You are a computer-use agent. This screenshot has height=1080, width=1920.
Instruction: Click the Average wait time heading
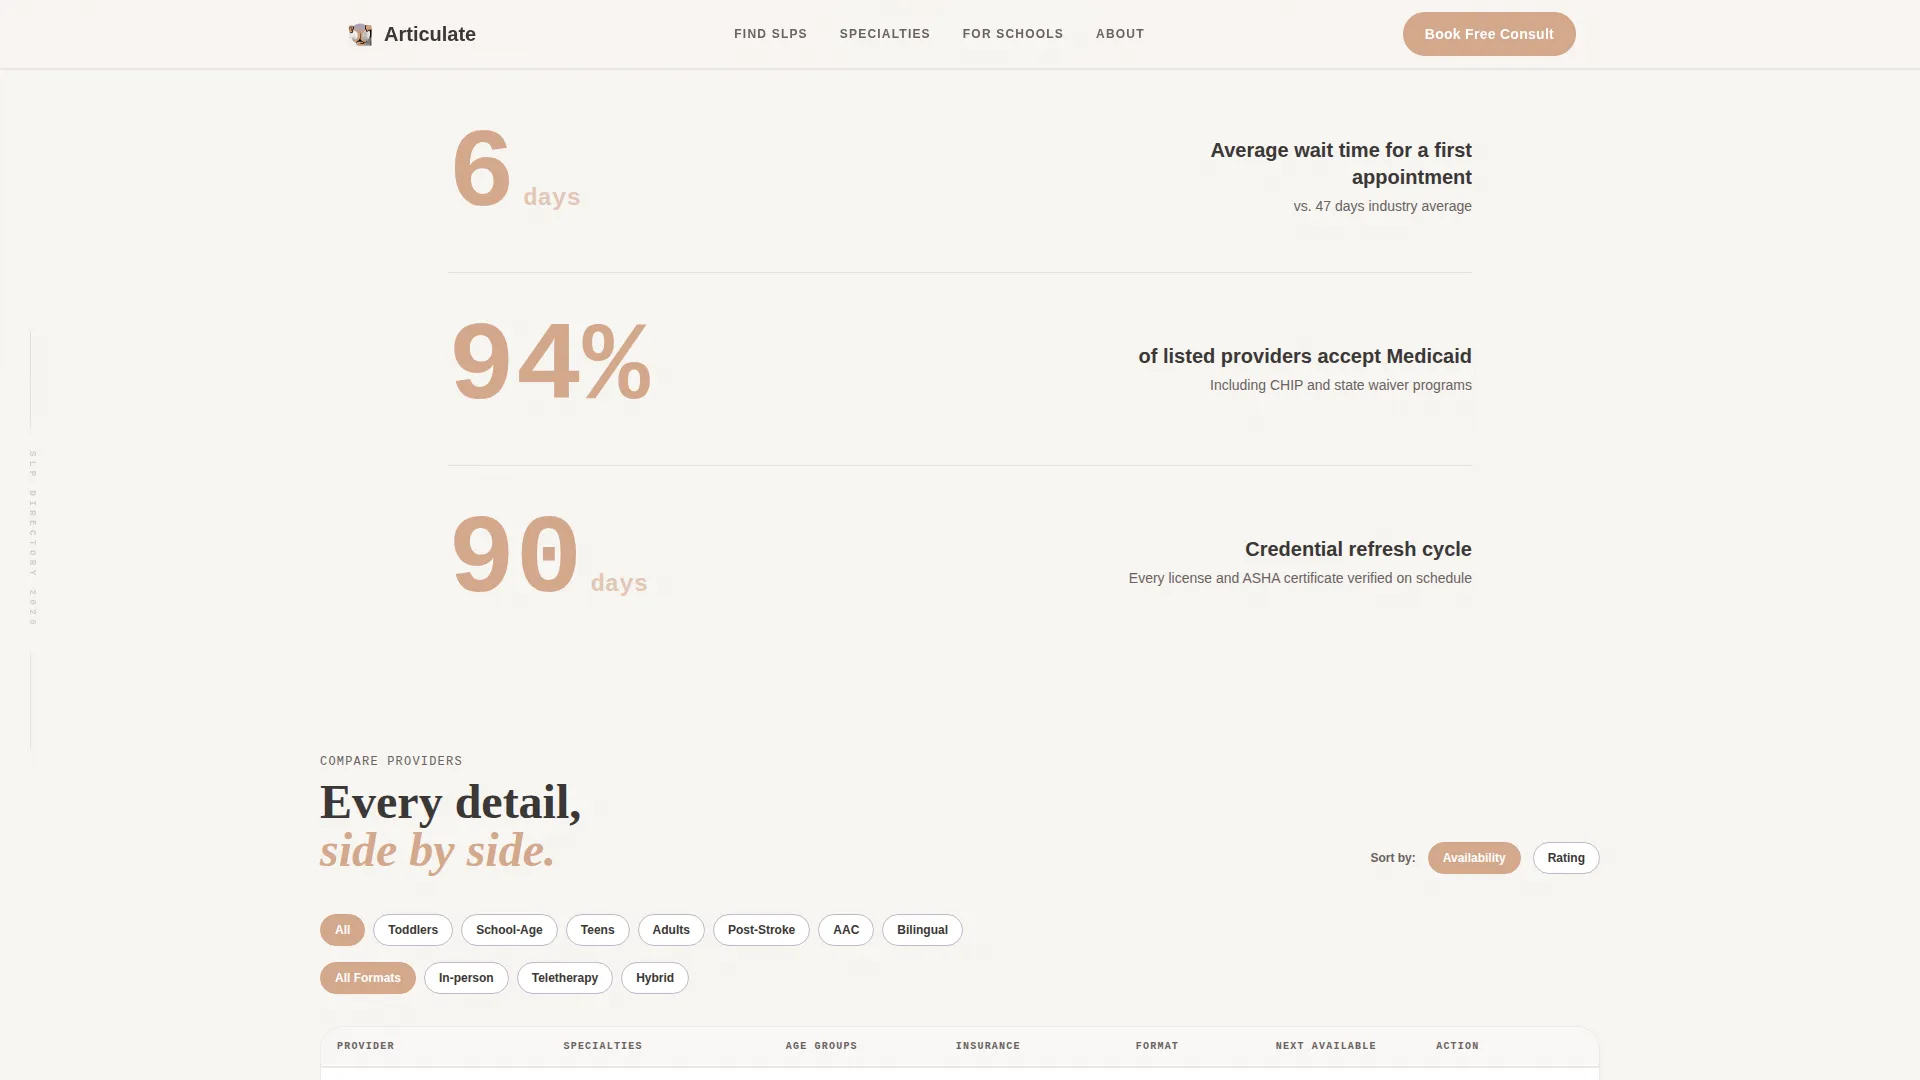(x=1341, y=163)
